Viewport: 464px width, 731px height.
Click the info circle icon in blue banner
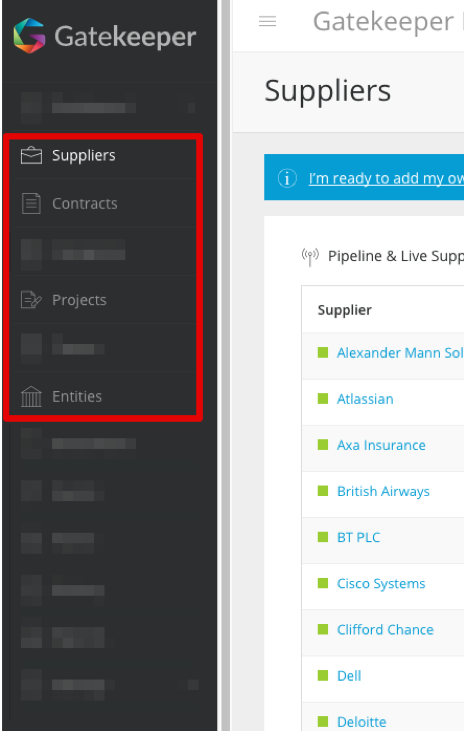click(287, 178)
